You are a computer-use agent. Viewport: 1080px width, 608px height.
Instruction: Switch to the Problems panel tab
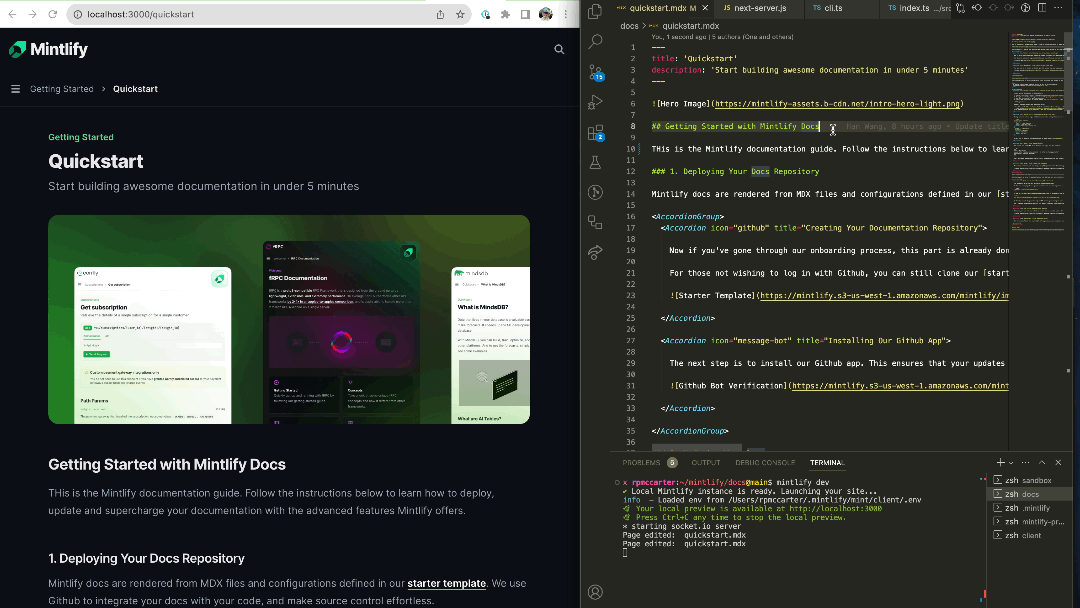click(641, 463)
